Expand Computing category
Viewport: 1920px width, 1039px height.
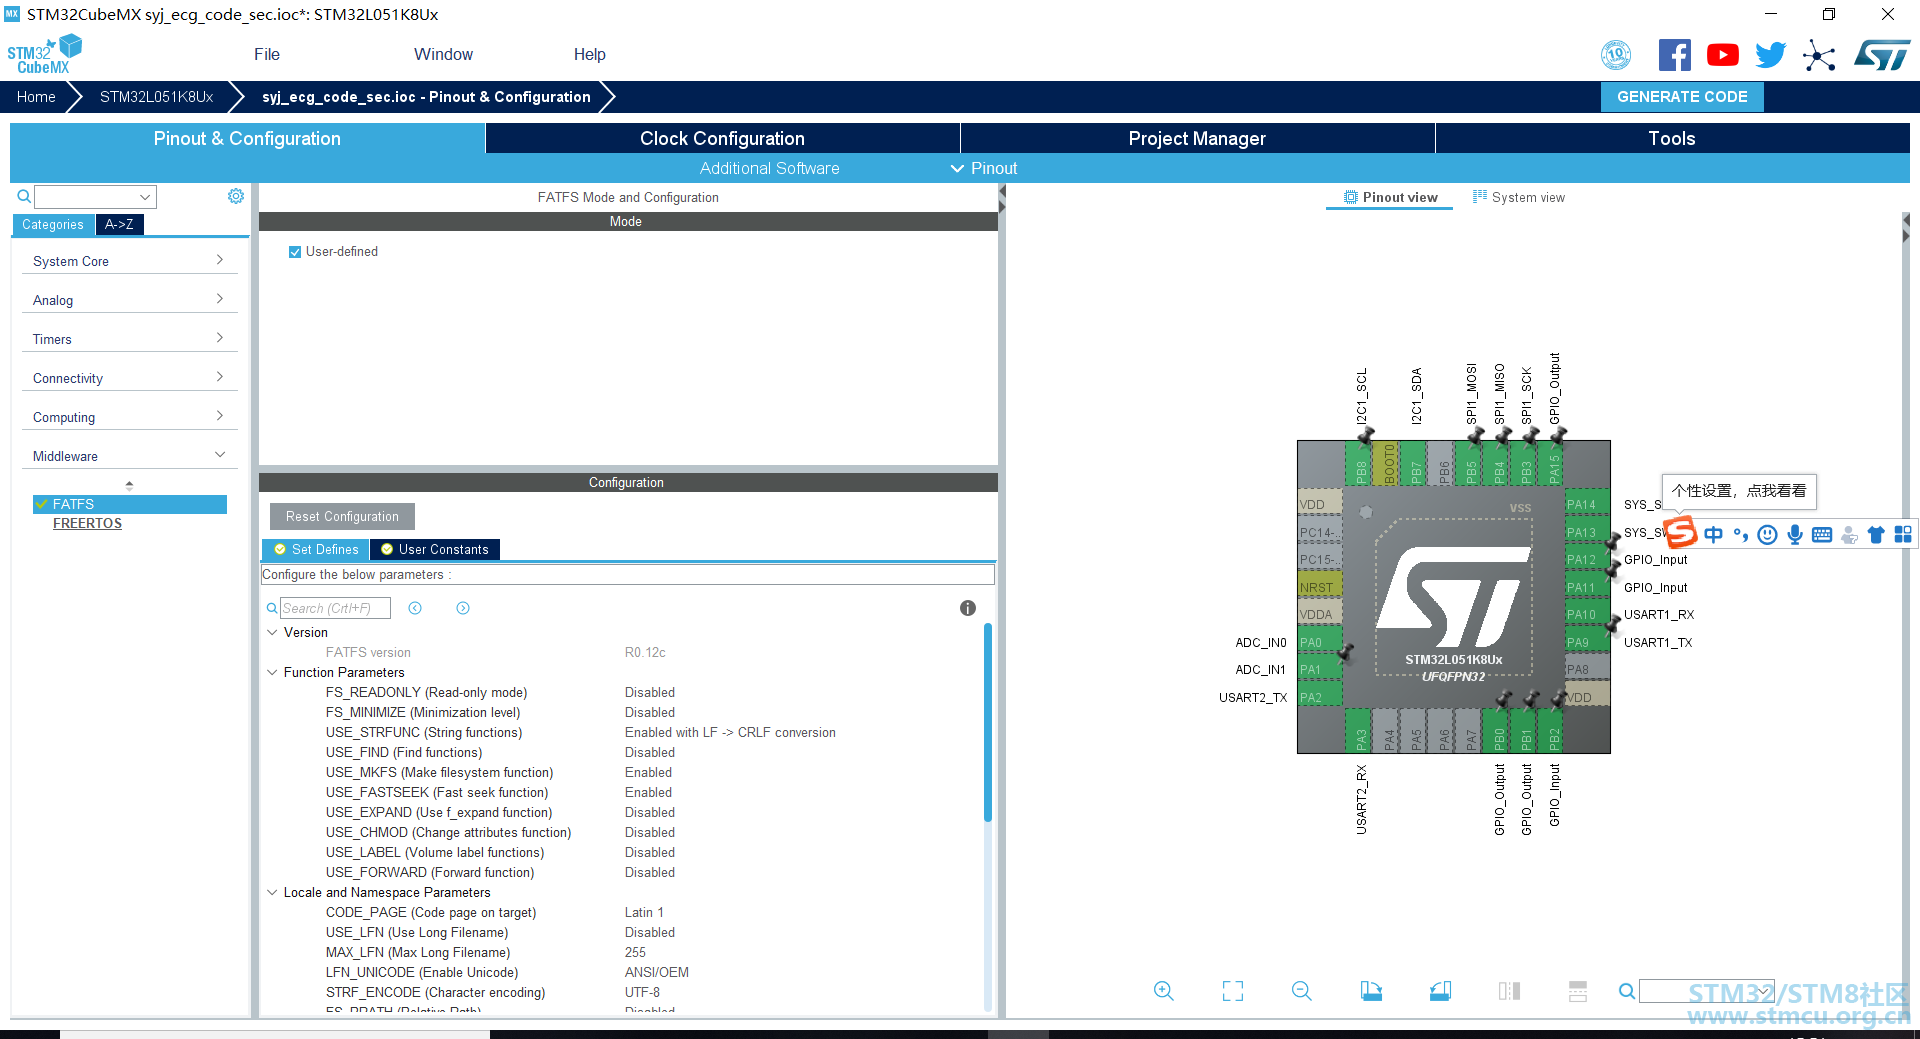[x=129, y=417]
